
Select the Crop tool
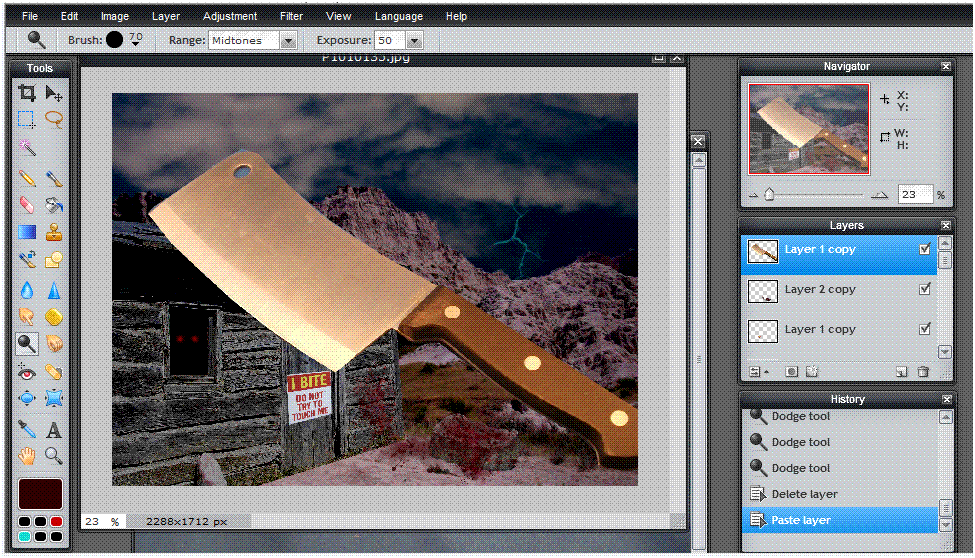[x=27, y=93]
